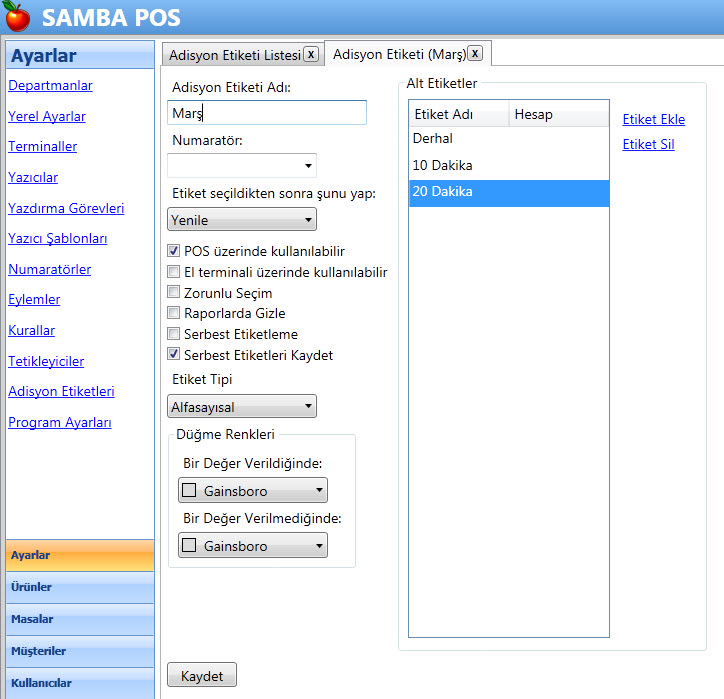Enable Raporlarda Gizle checkbox
This screenshot has height=699, width=724.
point(174,313)
